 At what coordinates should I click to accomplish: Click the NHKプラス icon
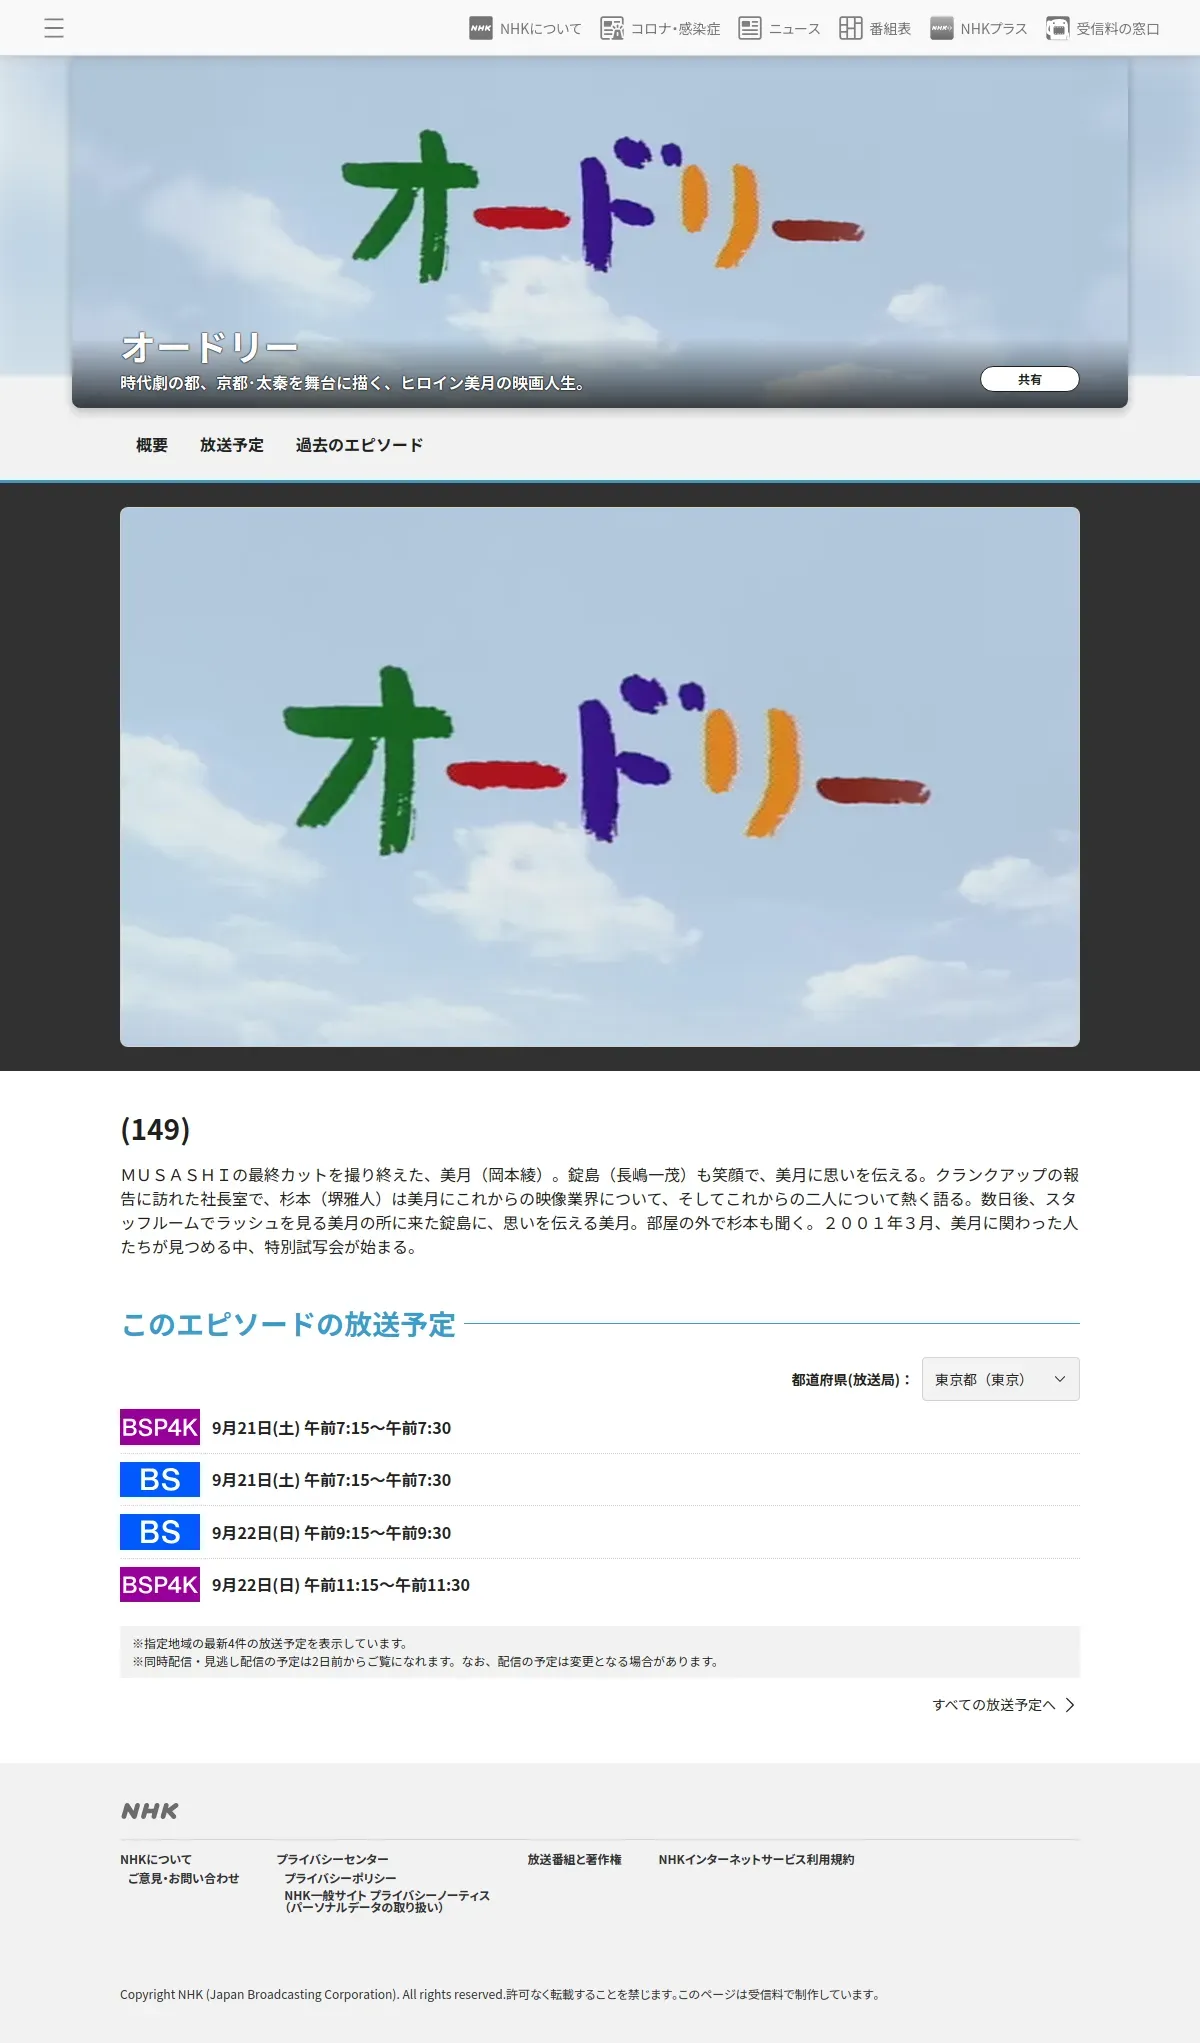pyautogui.click(x=942, y=28)
